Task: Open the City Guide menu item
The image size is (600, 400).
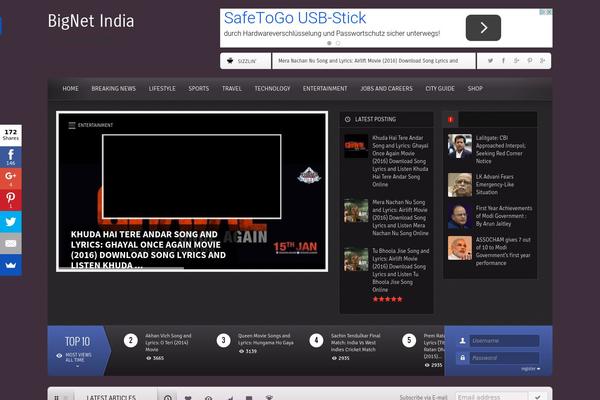Action: coord(440,88)
